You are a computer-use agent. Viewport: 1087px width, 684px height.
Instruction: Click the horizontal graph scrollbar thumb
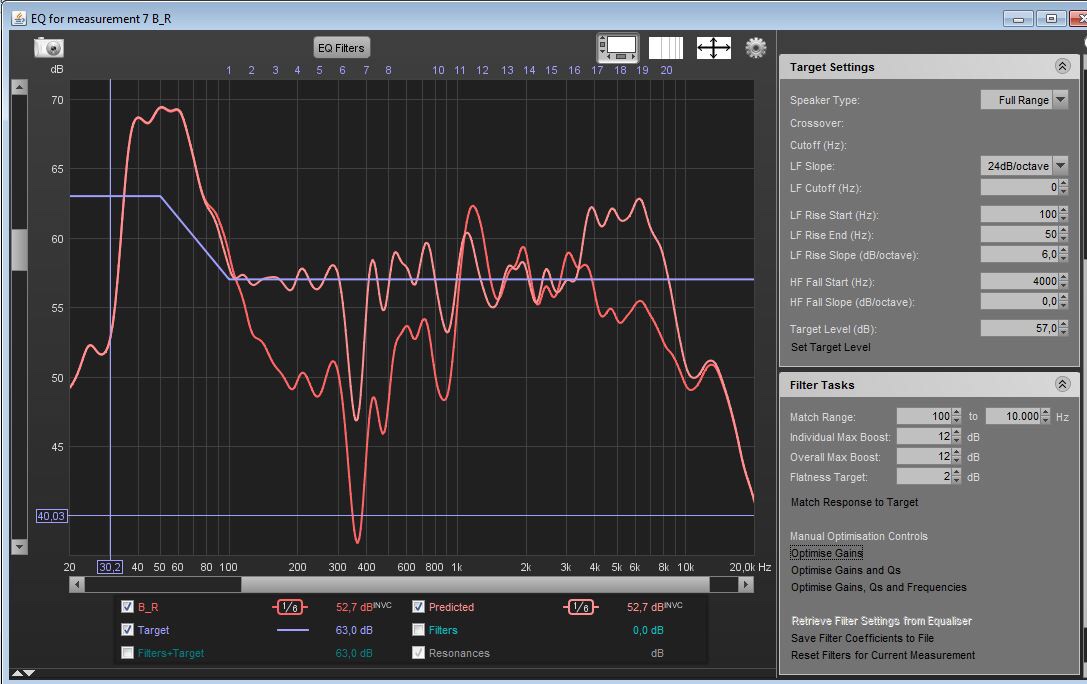point(475,585)
